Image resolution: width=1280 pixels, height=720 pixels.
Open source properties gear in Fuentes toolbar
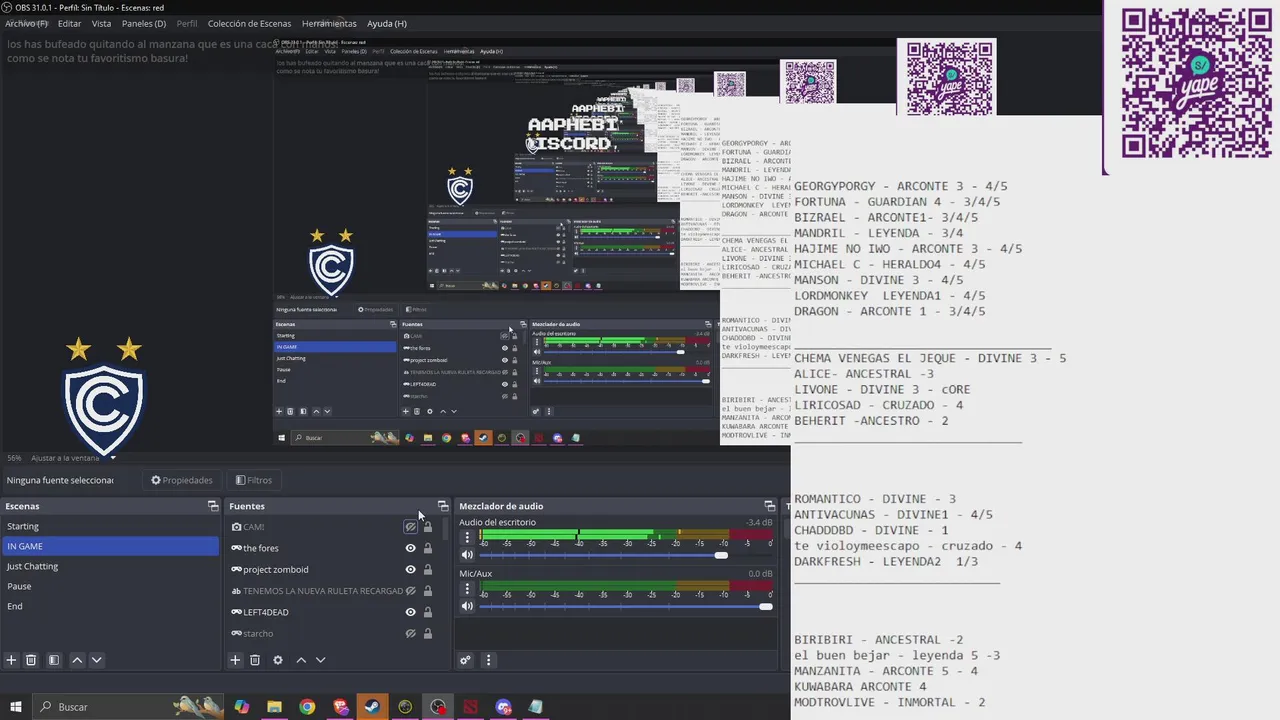pyautogui.click(x=278, y=660)
